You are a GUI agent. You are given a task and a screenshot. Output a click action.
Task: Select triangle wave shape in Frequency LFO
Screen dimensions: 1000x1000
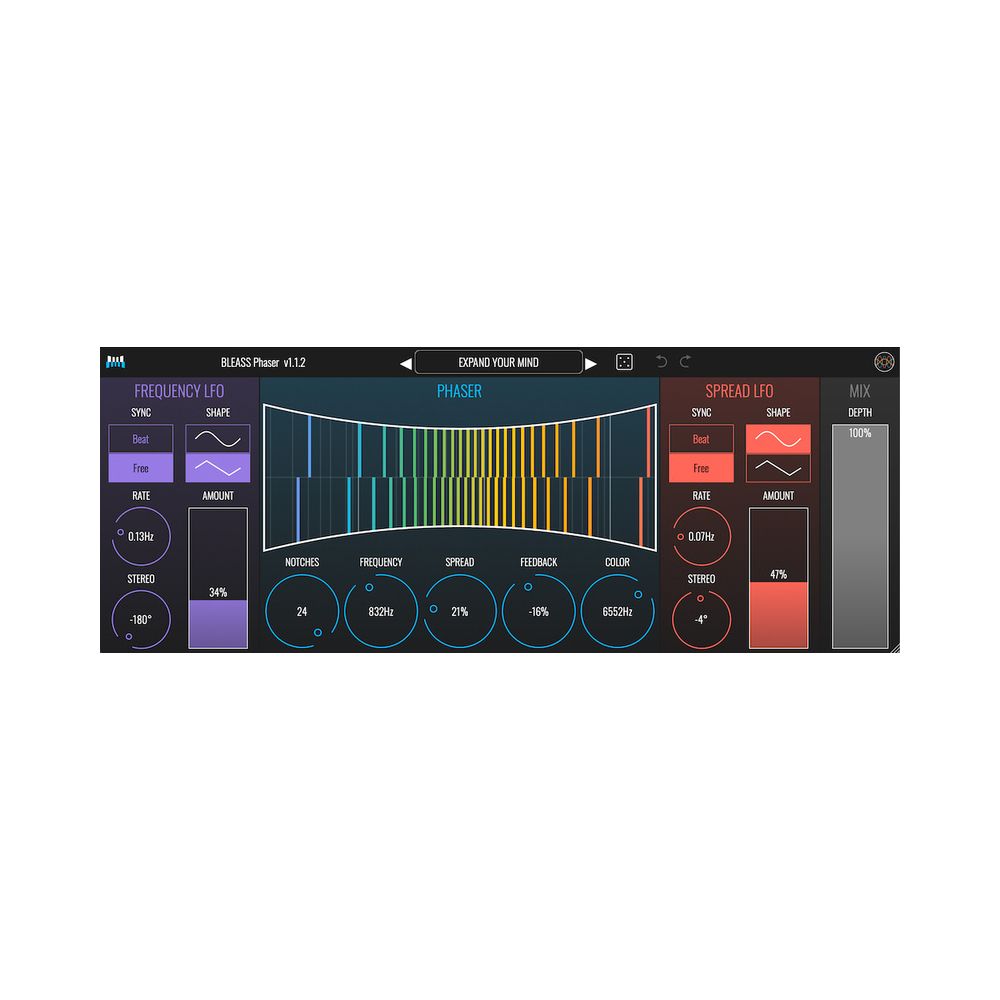pyautogui.click(x=218, y=468)
